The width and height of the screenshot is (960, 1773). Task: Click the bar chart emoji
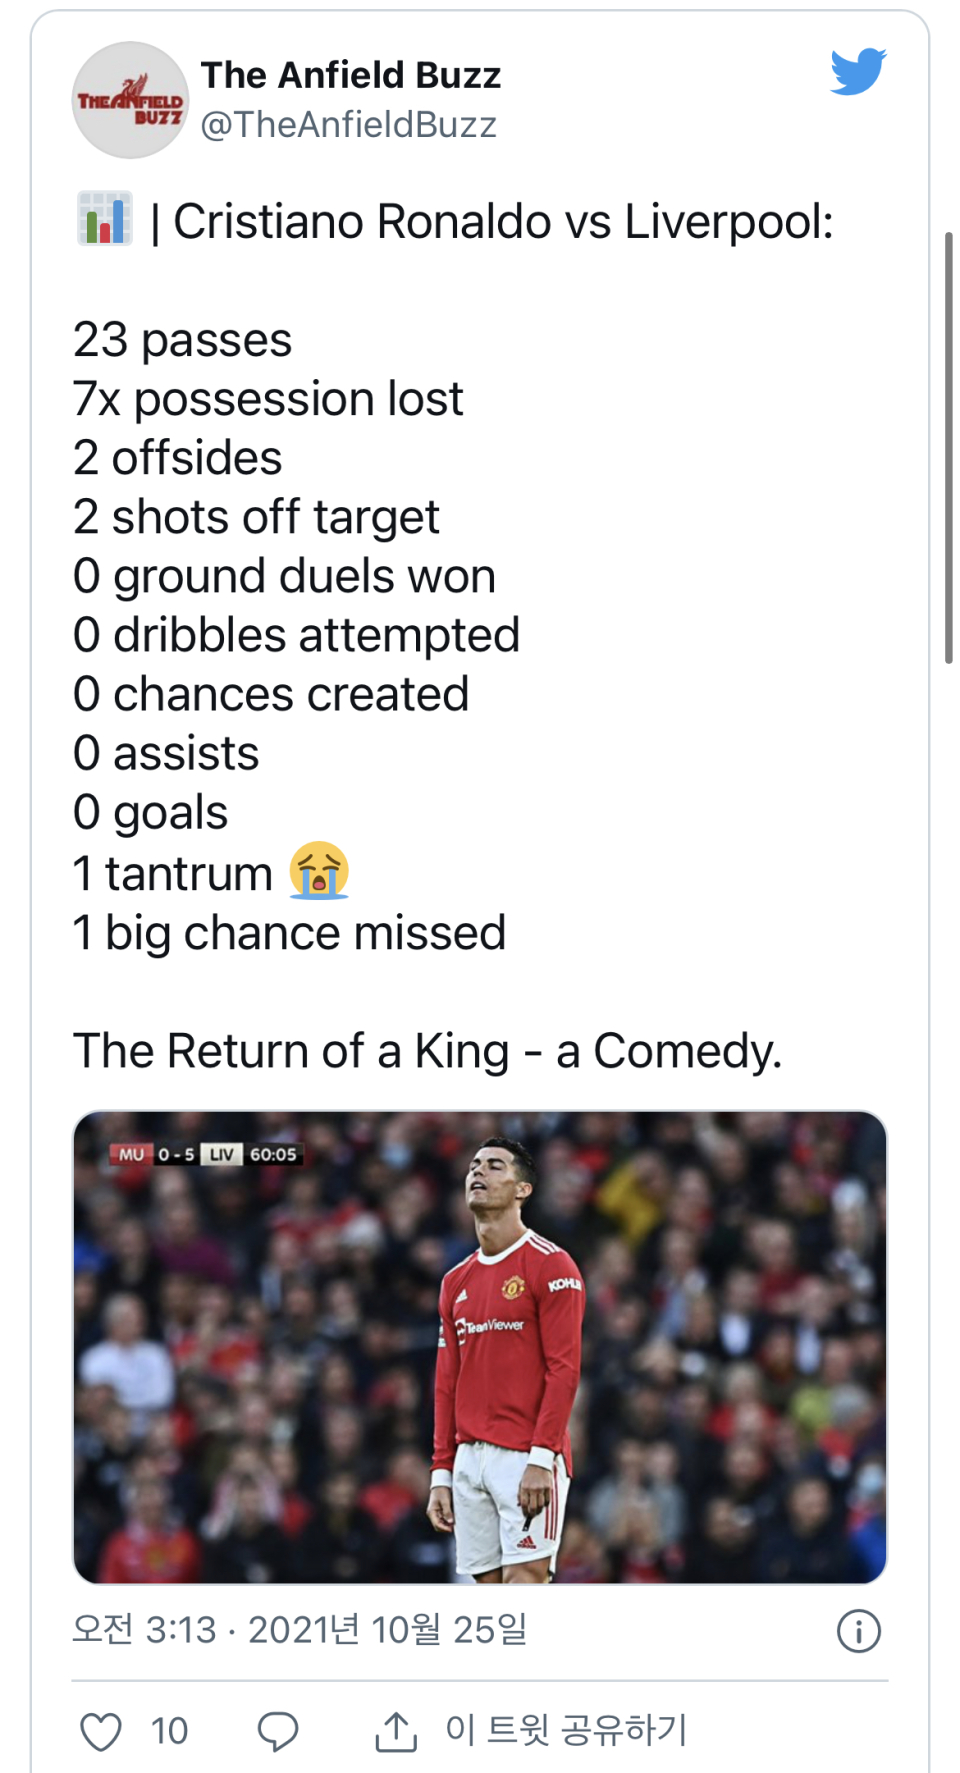pos(105,219)
